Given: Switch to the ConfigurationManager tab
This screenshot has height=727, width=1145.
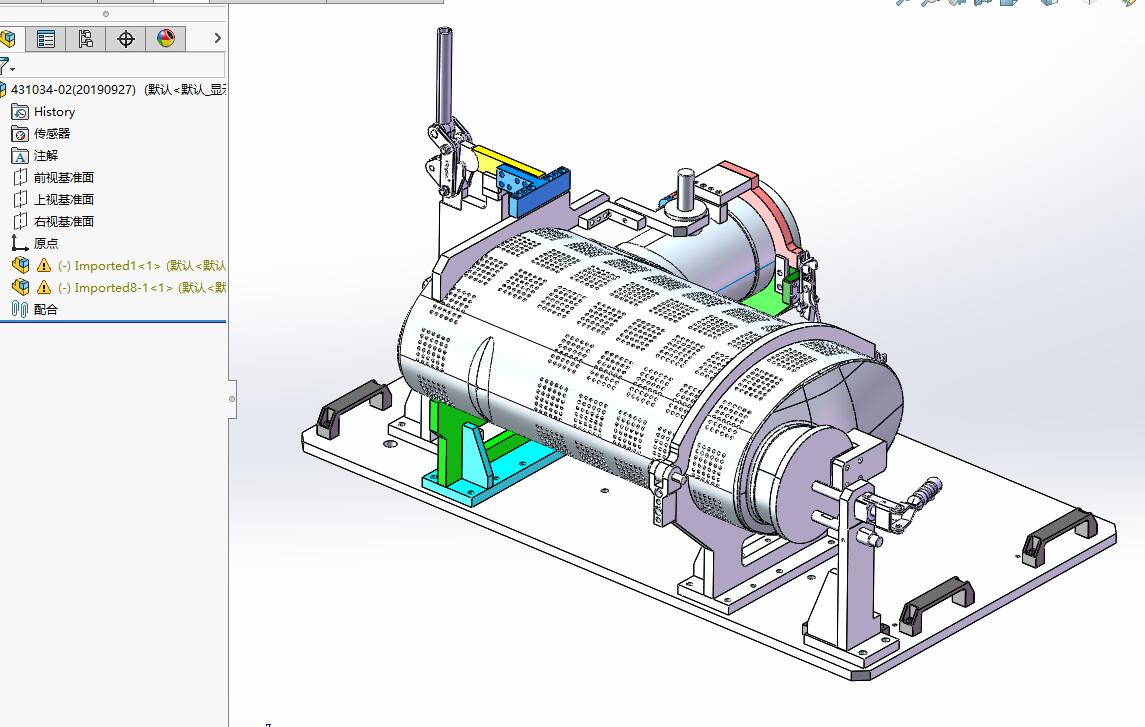Looking at the screenshot, I should click(85, 39).
